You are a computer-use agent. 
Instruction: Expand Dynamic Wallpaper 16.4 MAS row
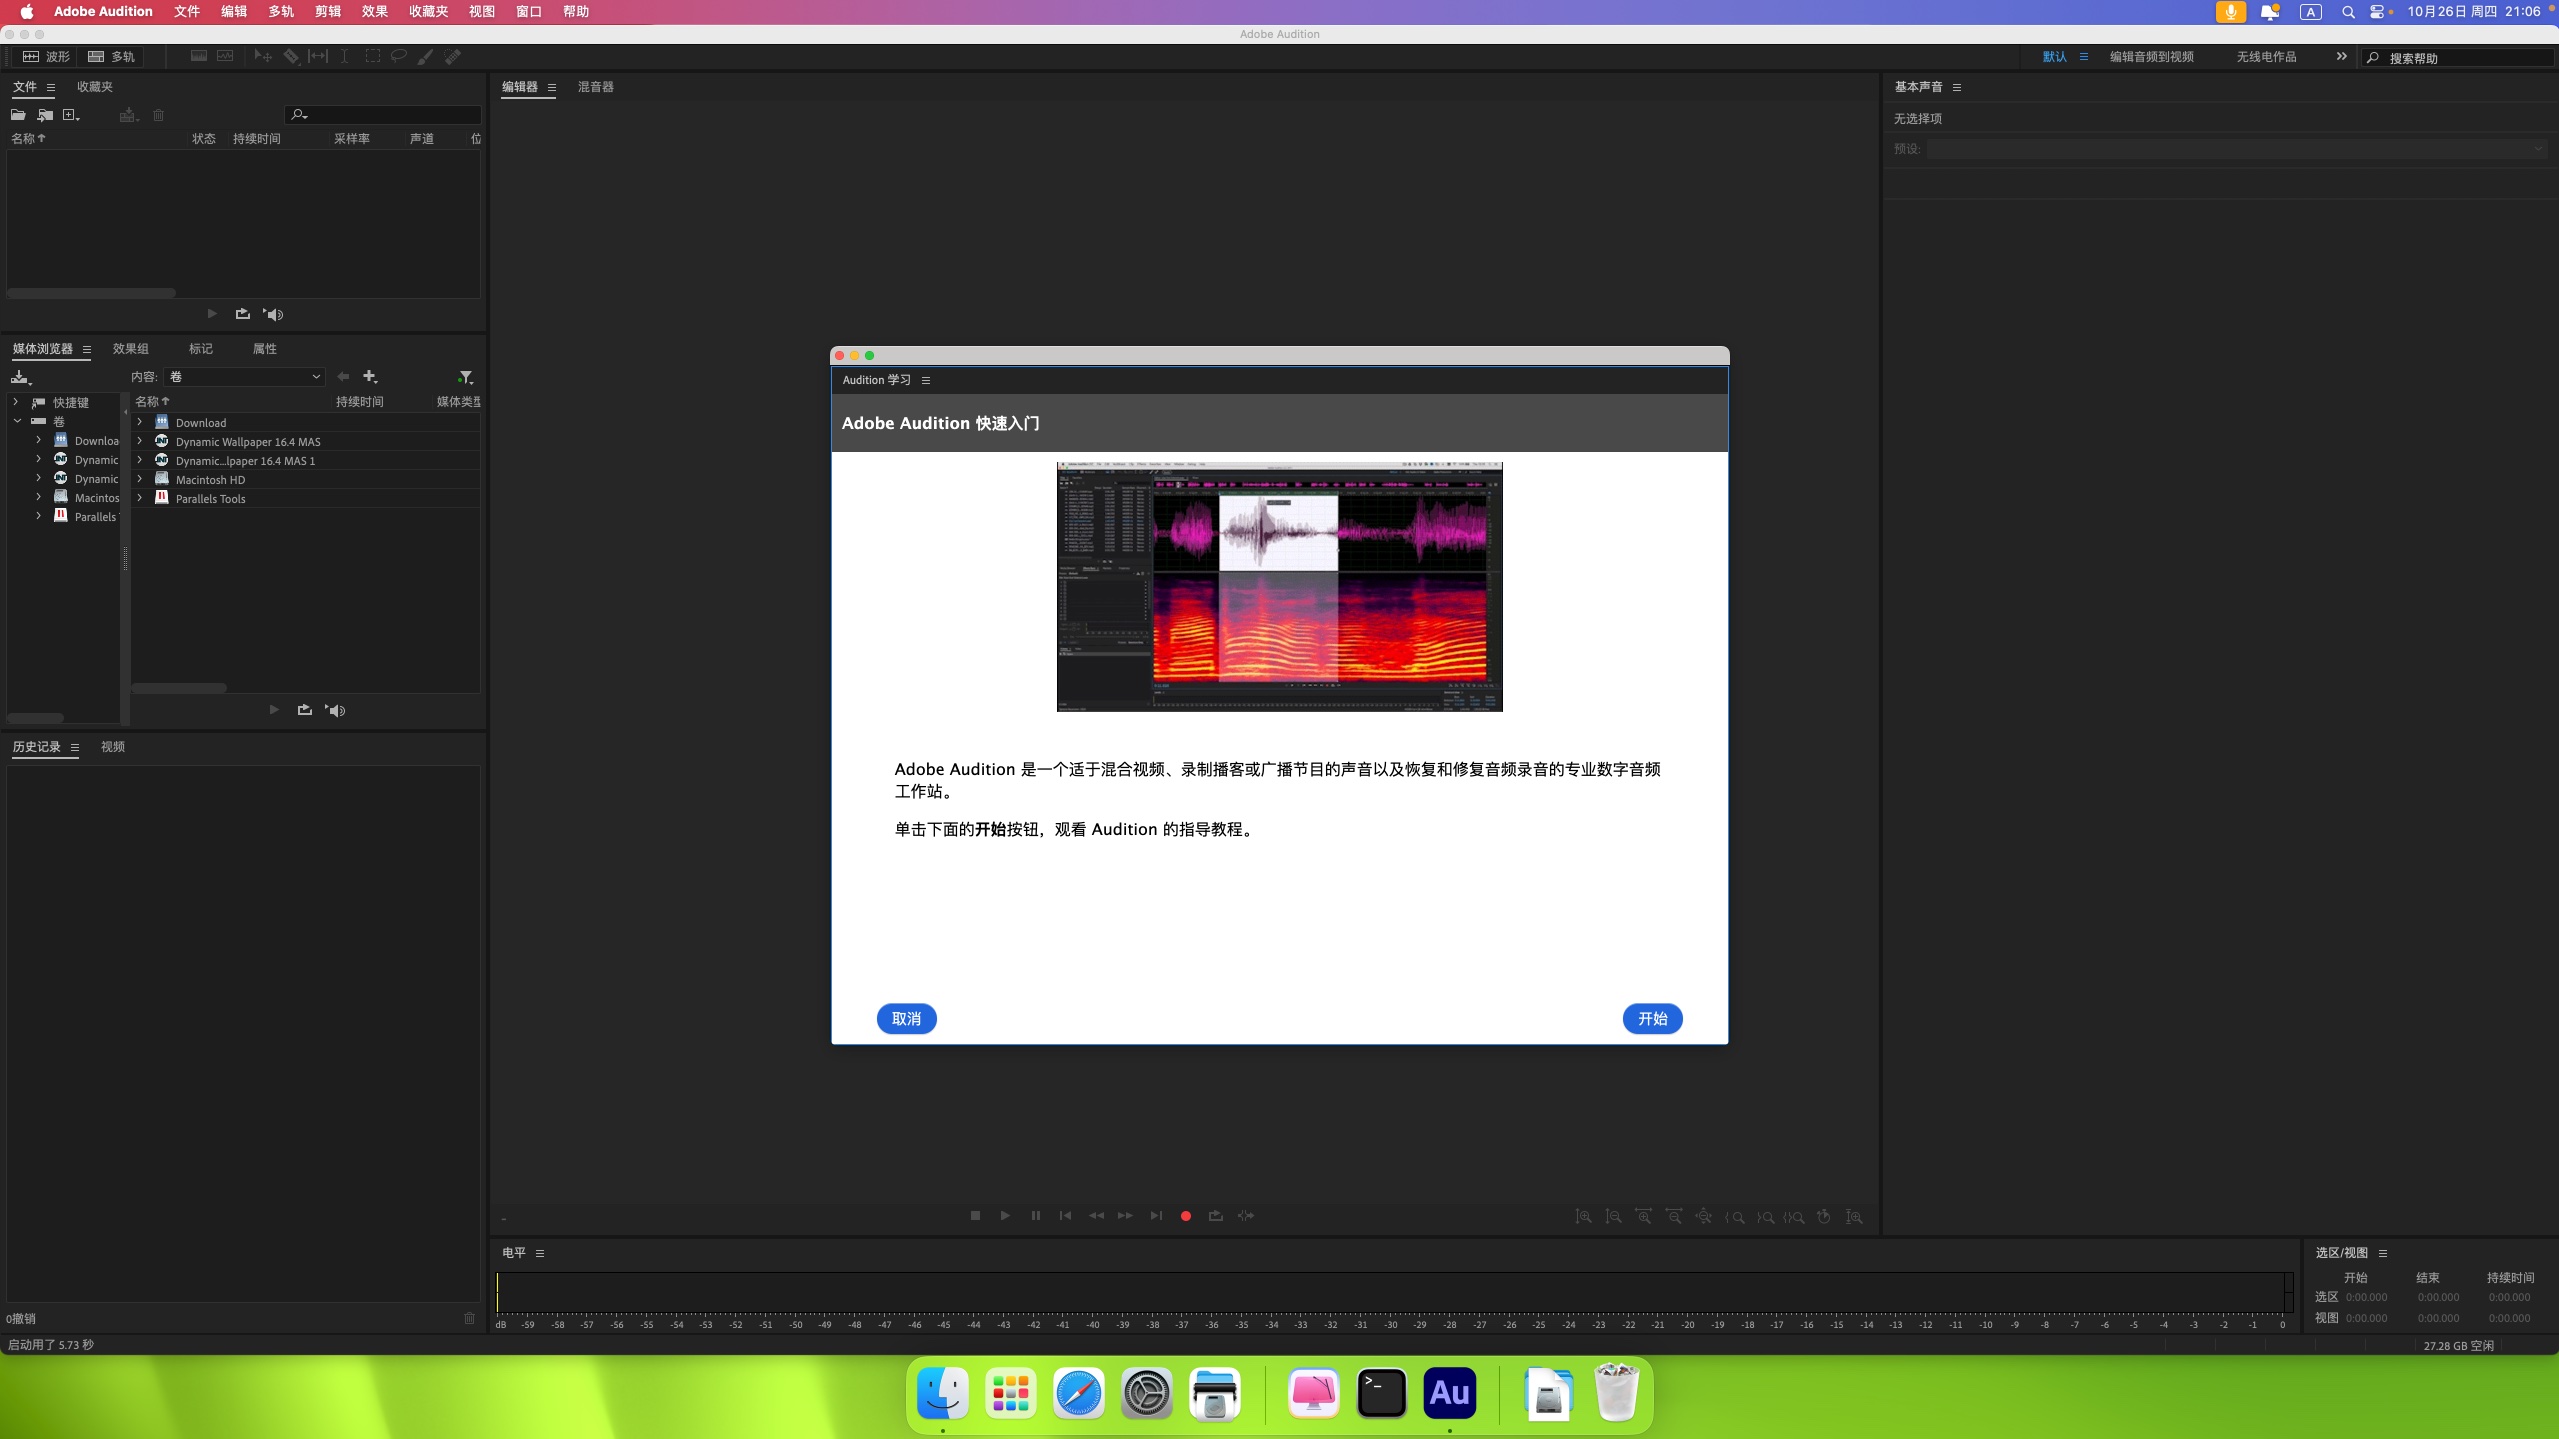tap(140, 442)
